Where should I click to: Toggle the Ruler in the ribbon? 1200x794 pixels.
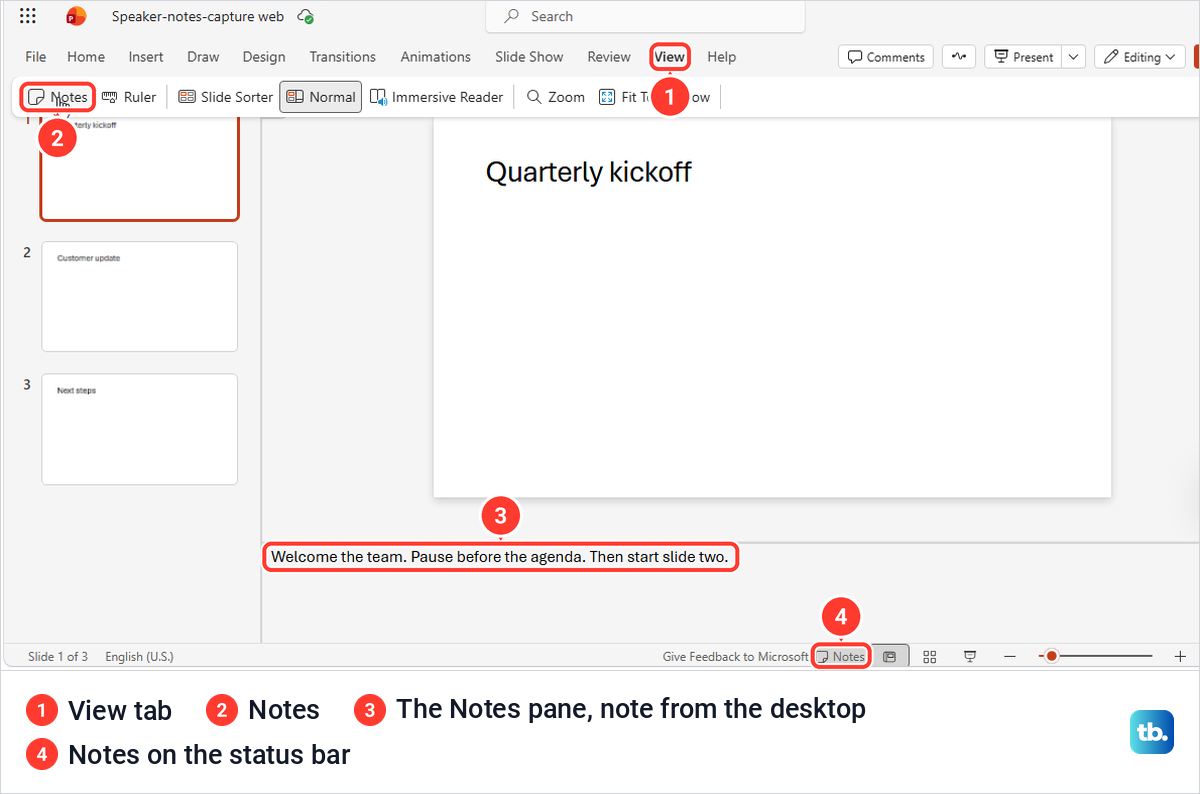129,97
